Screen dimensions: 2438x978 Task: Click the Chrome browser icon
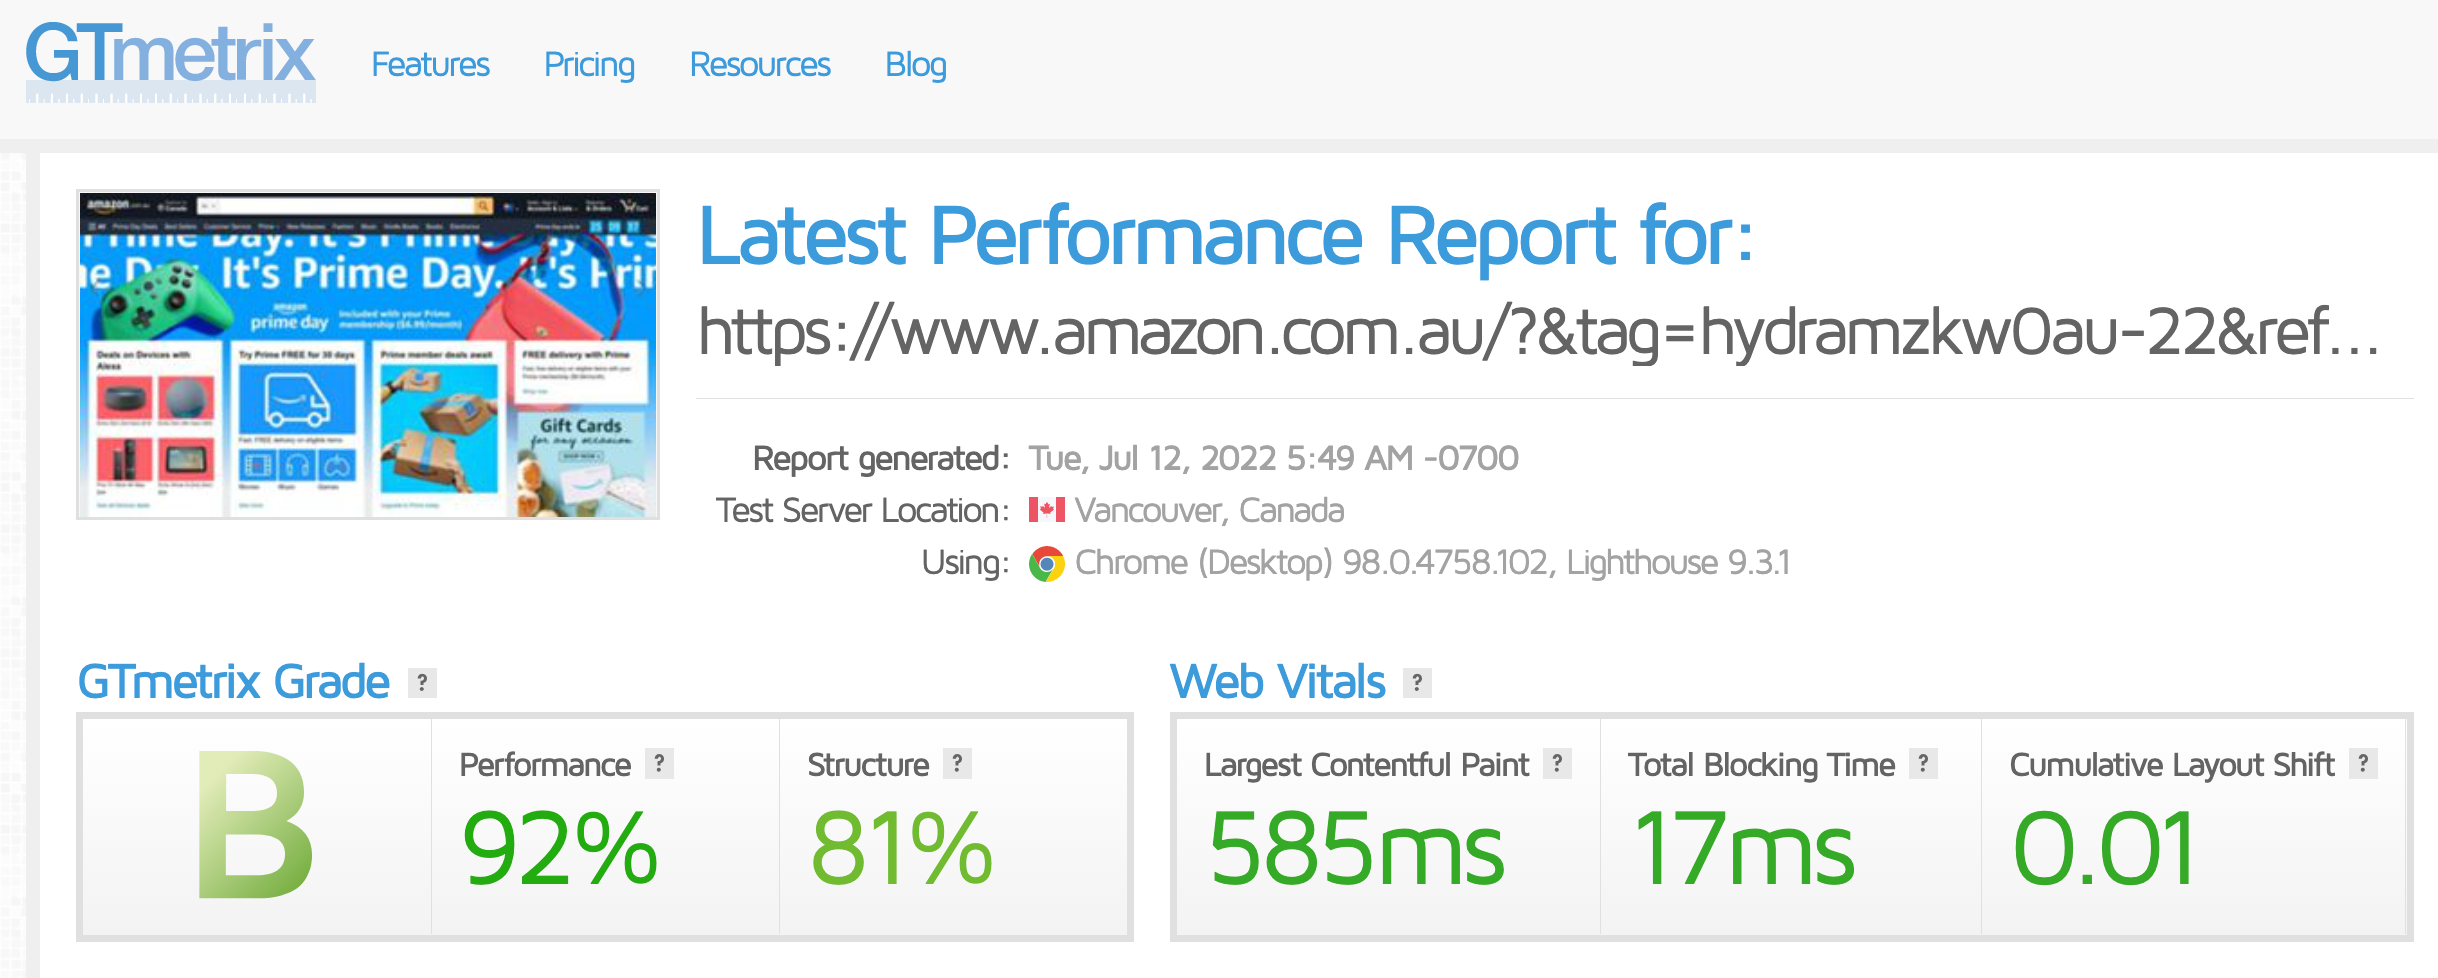[1046, 564]
